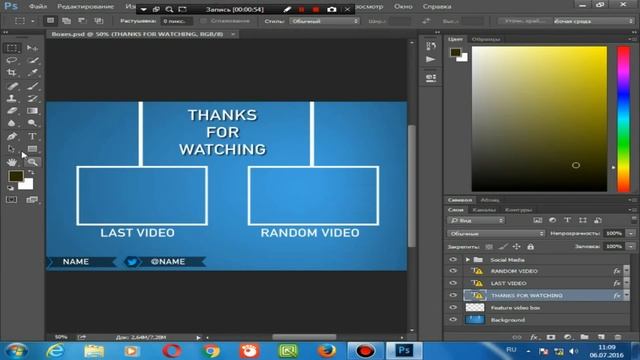Open the opacity value dropdown
640x360 pixels.
point(631,233)
